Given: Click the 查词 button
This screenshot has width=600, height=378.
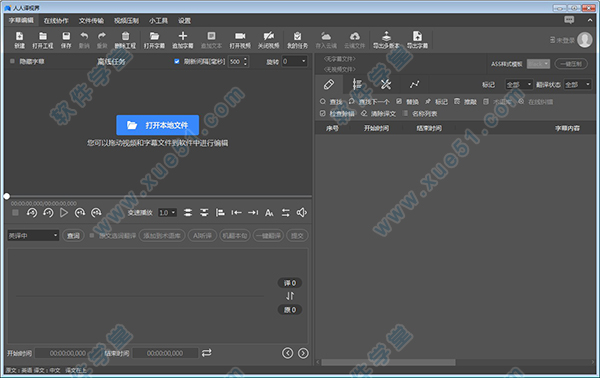Looking at the screenshot, I should [x=73, y=236].
